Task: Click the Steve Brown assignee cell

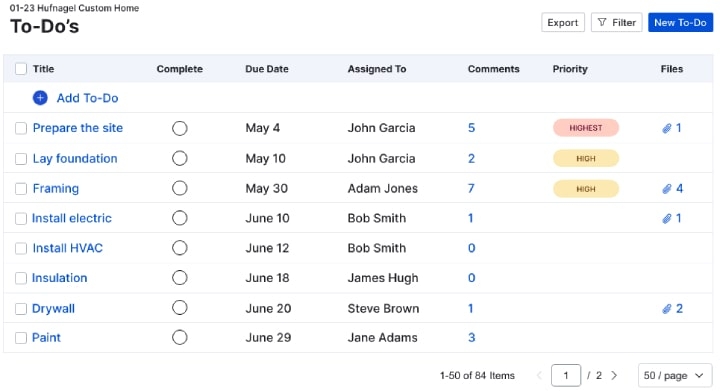Action: (x=383, y=308)
